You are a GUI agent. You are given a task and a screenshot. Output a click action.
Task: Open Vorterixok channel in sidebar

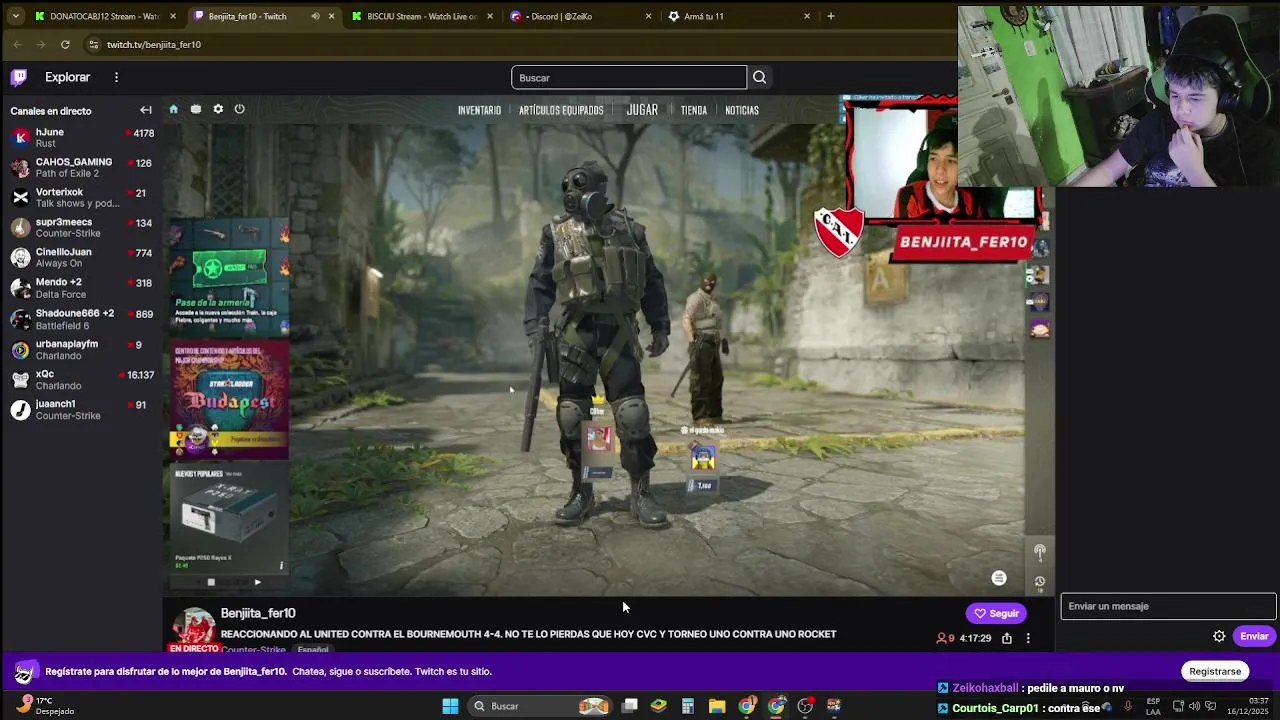[x=82, y=197]
